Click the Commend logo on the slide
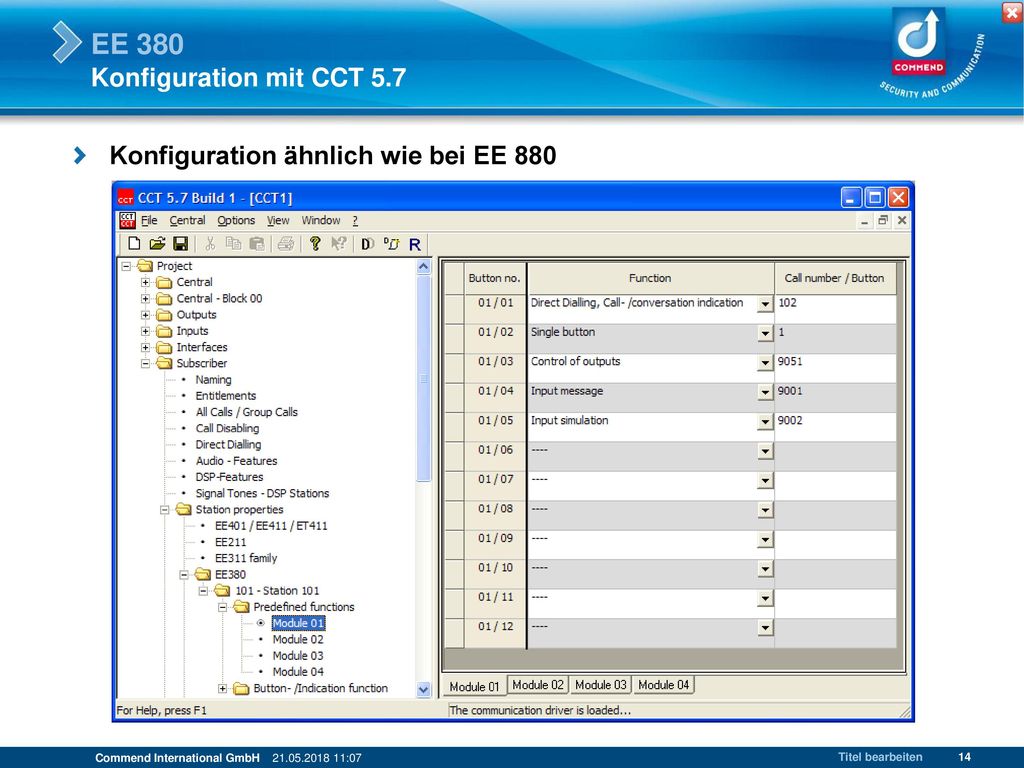This screenshot has width=1024, height=768. click(919, 40)
